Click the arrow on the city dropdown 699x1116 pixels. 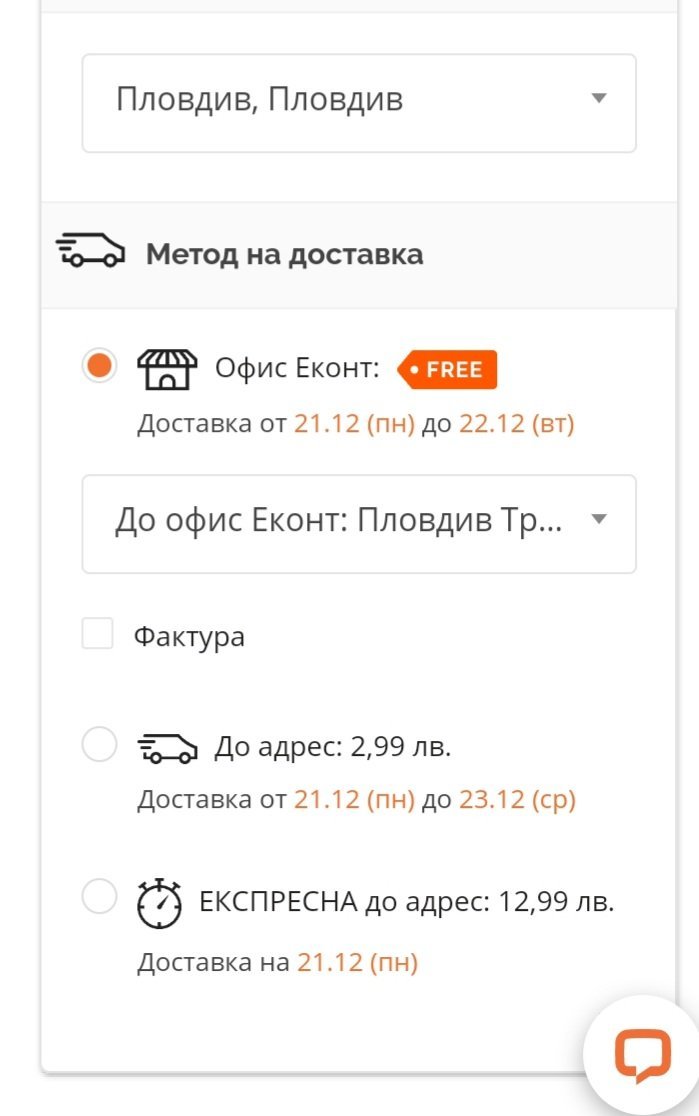599,98
